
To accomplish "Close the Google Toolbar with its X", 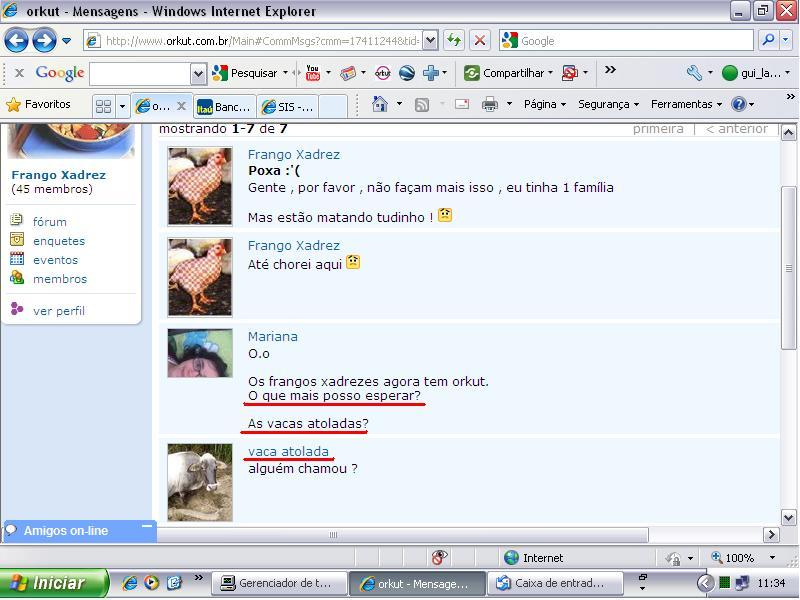I will coord(19,73).
